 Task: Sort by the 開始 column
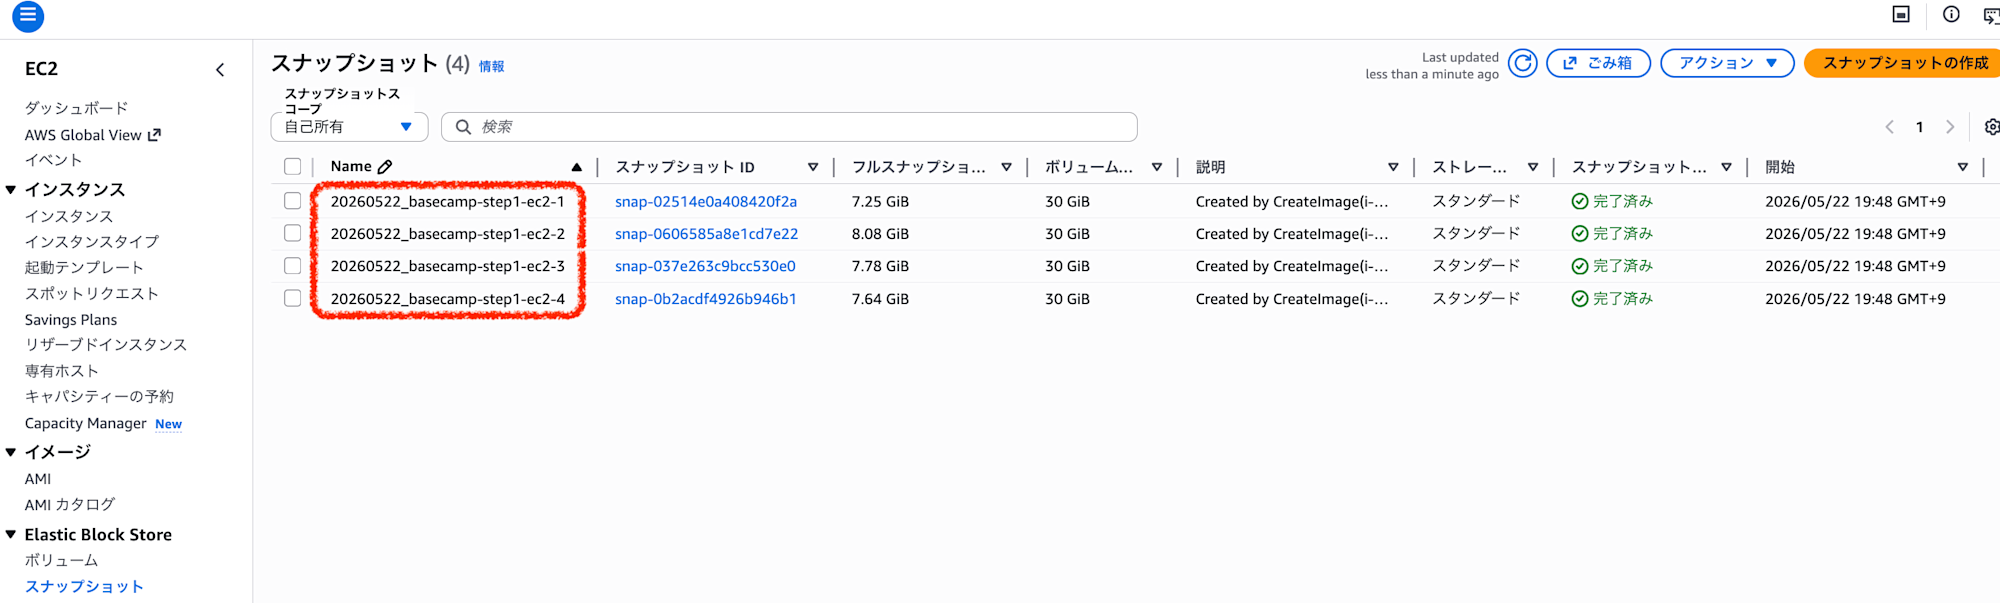[x=1963, y=167]
